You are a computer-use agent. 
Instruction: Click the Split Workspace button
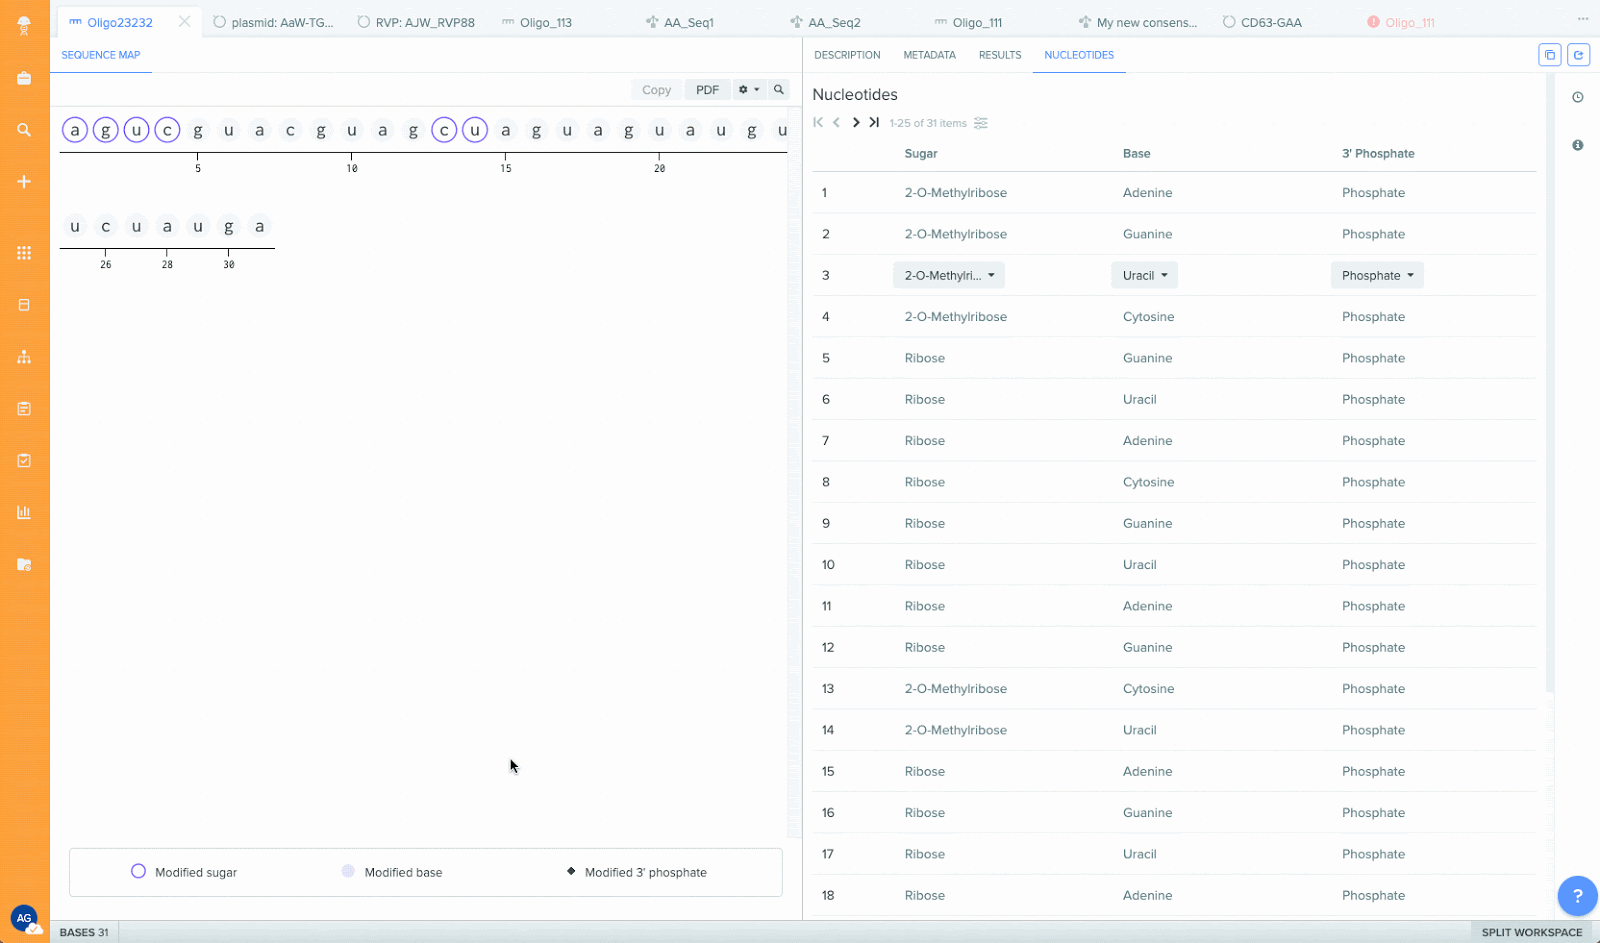(1531, 932)
